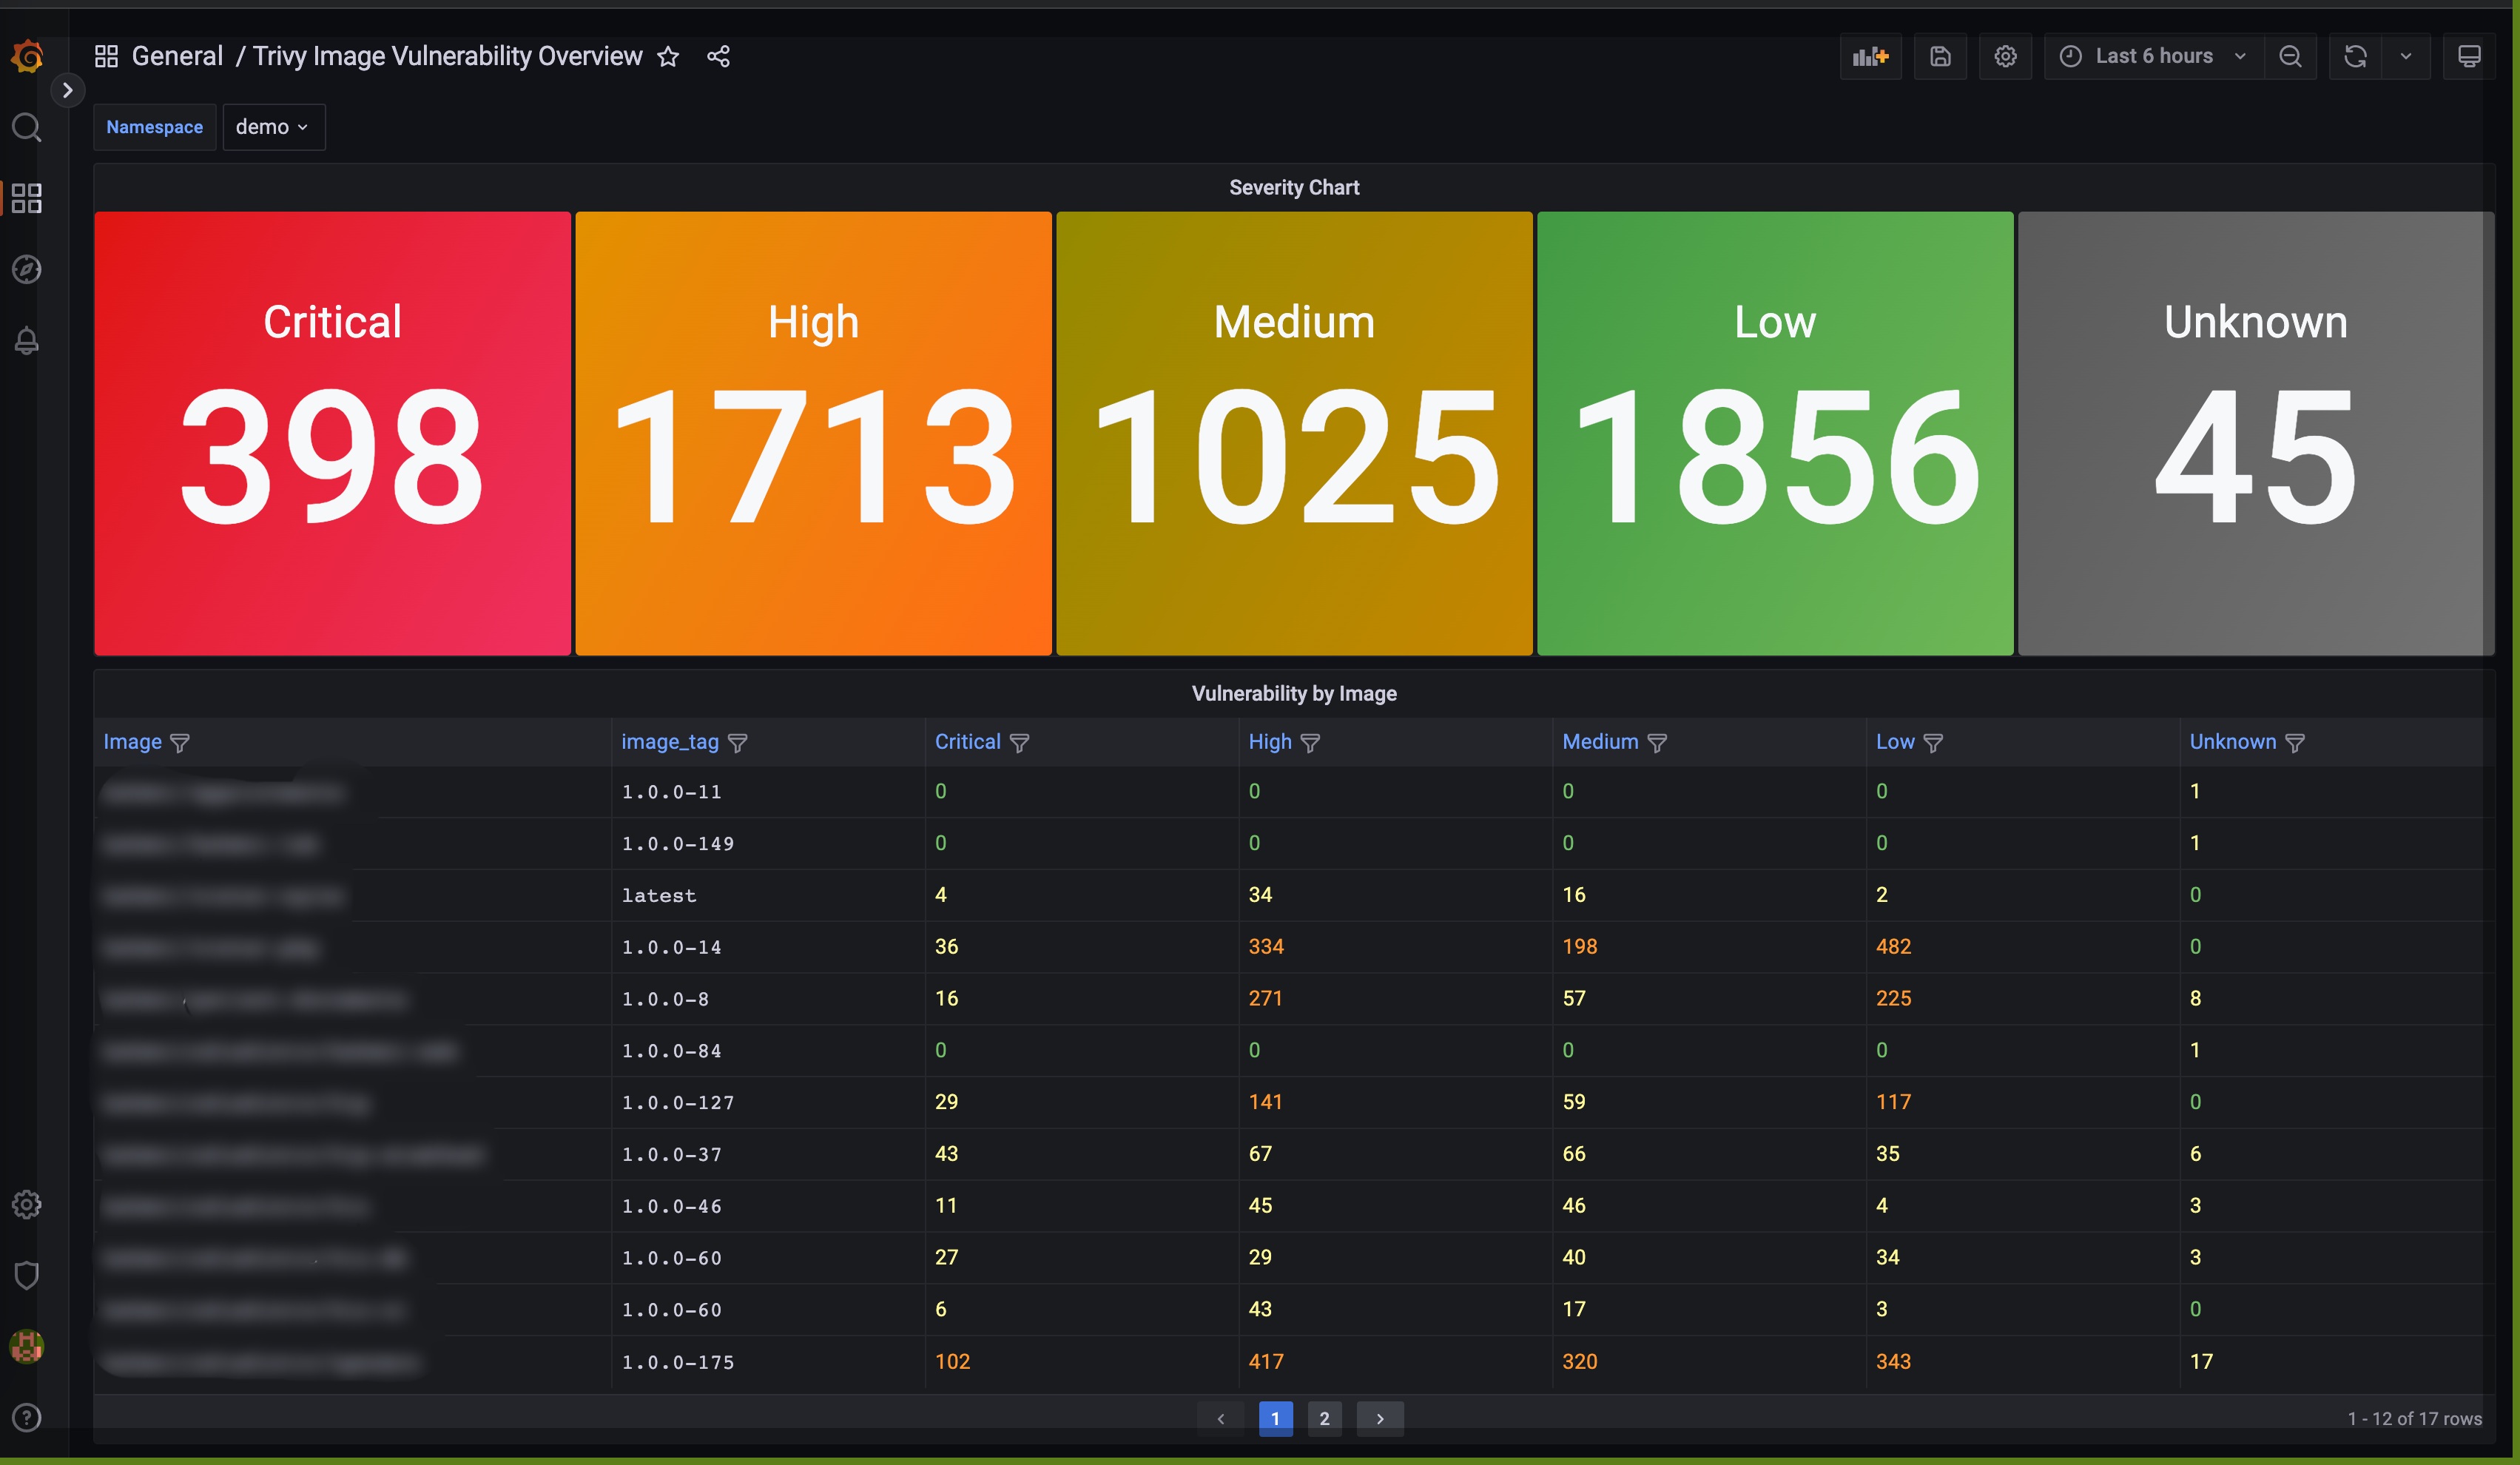Click the General folder breadcrumb link
The width and height of the screenshot is (2520, 1465).
click(x=177, y=56)
